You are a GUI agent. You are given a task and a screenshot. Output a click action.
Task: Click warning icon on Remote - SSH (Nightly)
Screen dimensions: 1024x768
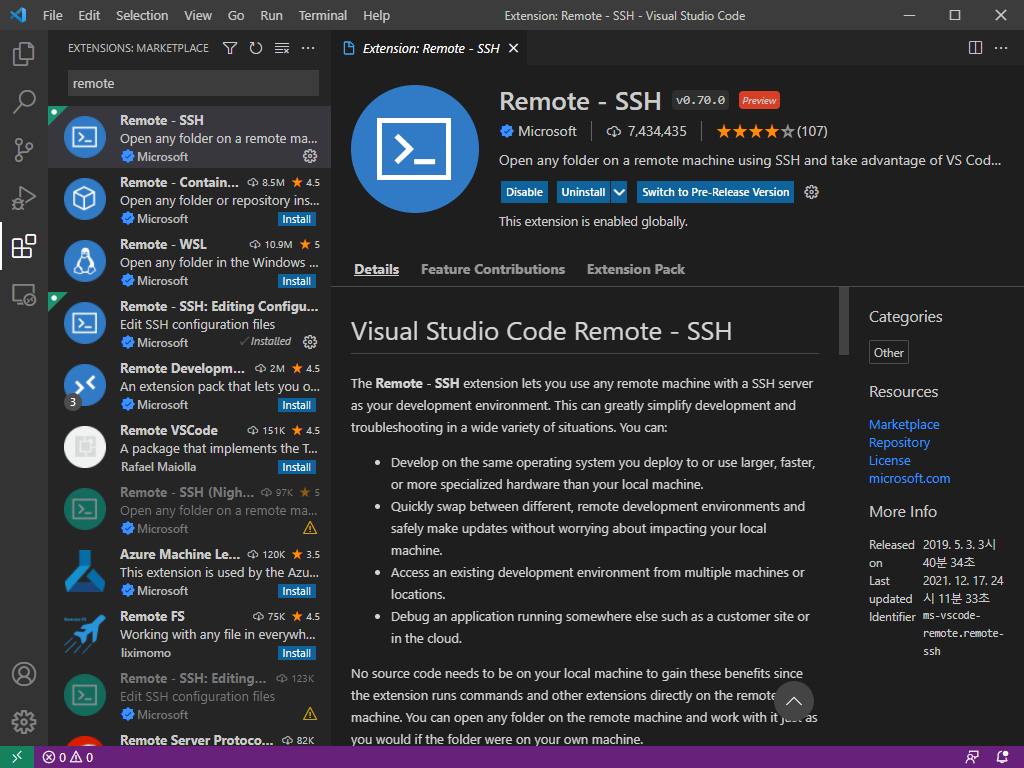click(310, 528)
